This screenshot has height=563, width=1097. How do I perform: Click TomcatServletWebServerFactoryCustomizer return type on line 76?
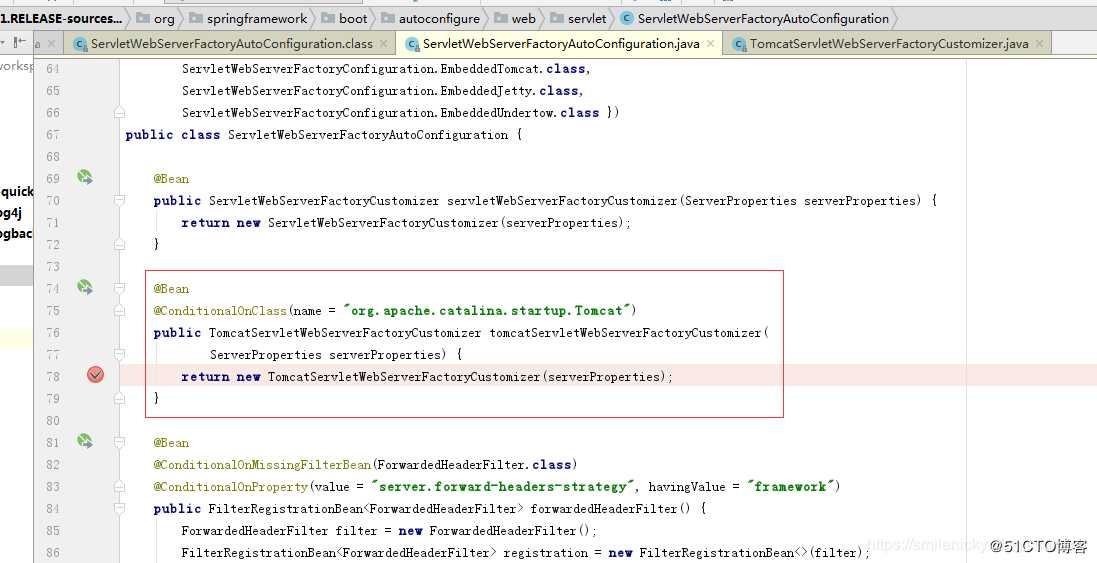pos(345,333)
